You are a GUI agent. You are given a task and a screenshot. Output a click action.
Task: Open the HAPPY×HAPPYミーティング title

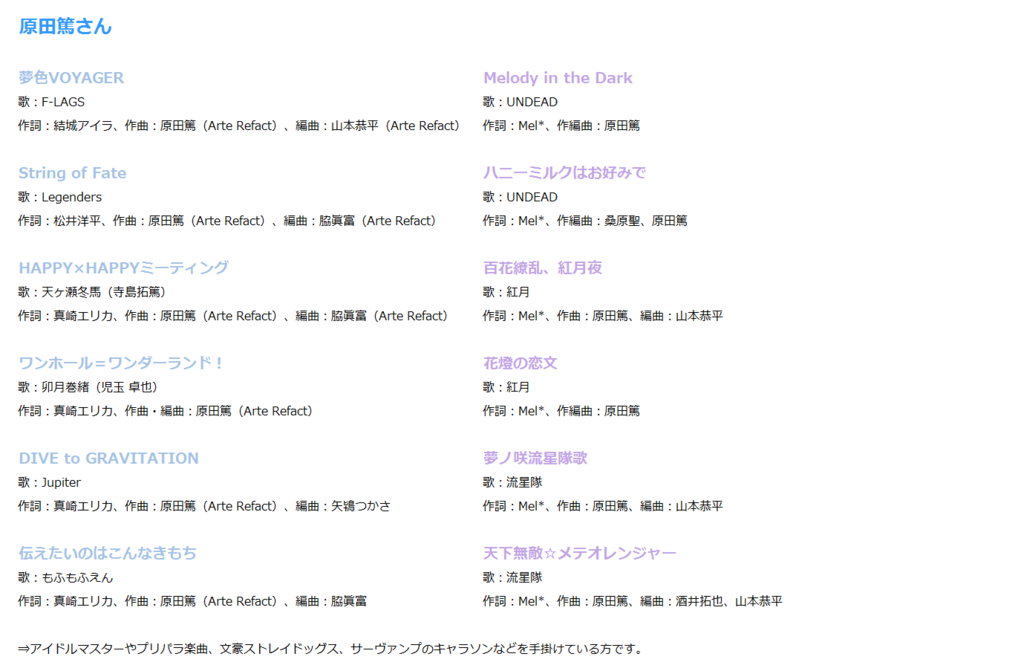coord(123,268)
